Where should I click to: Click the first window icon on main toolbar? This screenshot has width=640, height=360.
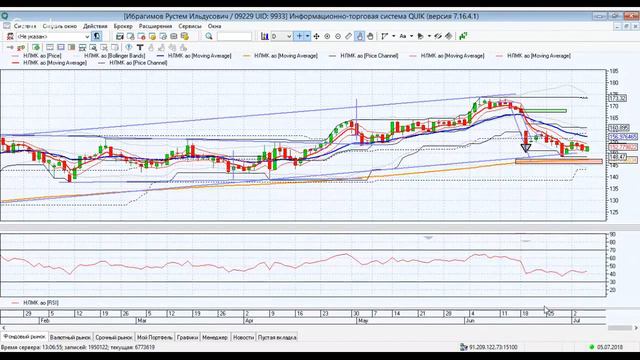point(120,36)
